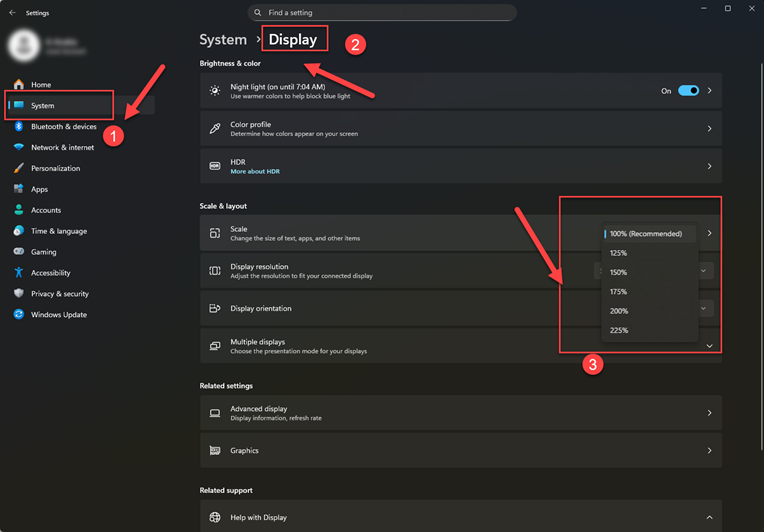
Task: Open Night light settings chevron
Action: [x=709, y=91]
